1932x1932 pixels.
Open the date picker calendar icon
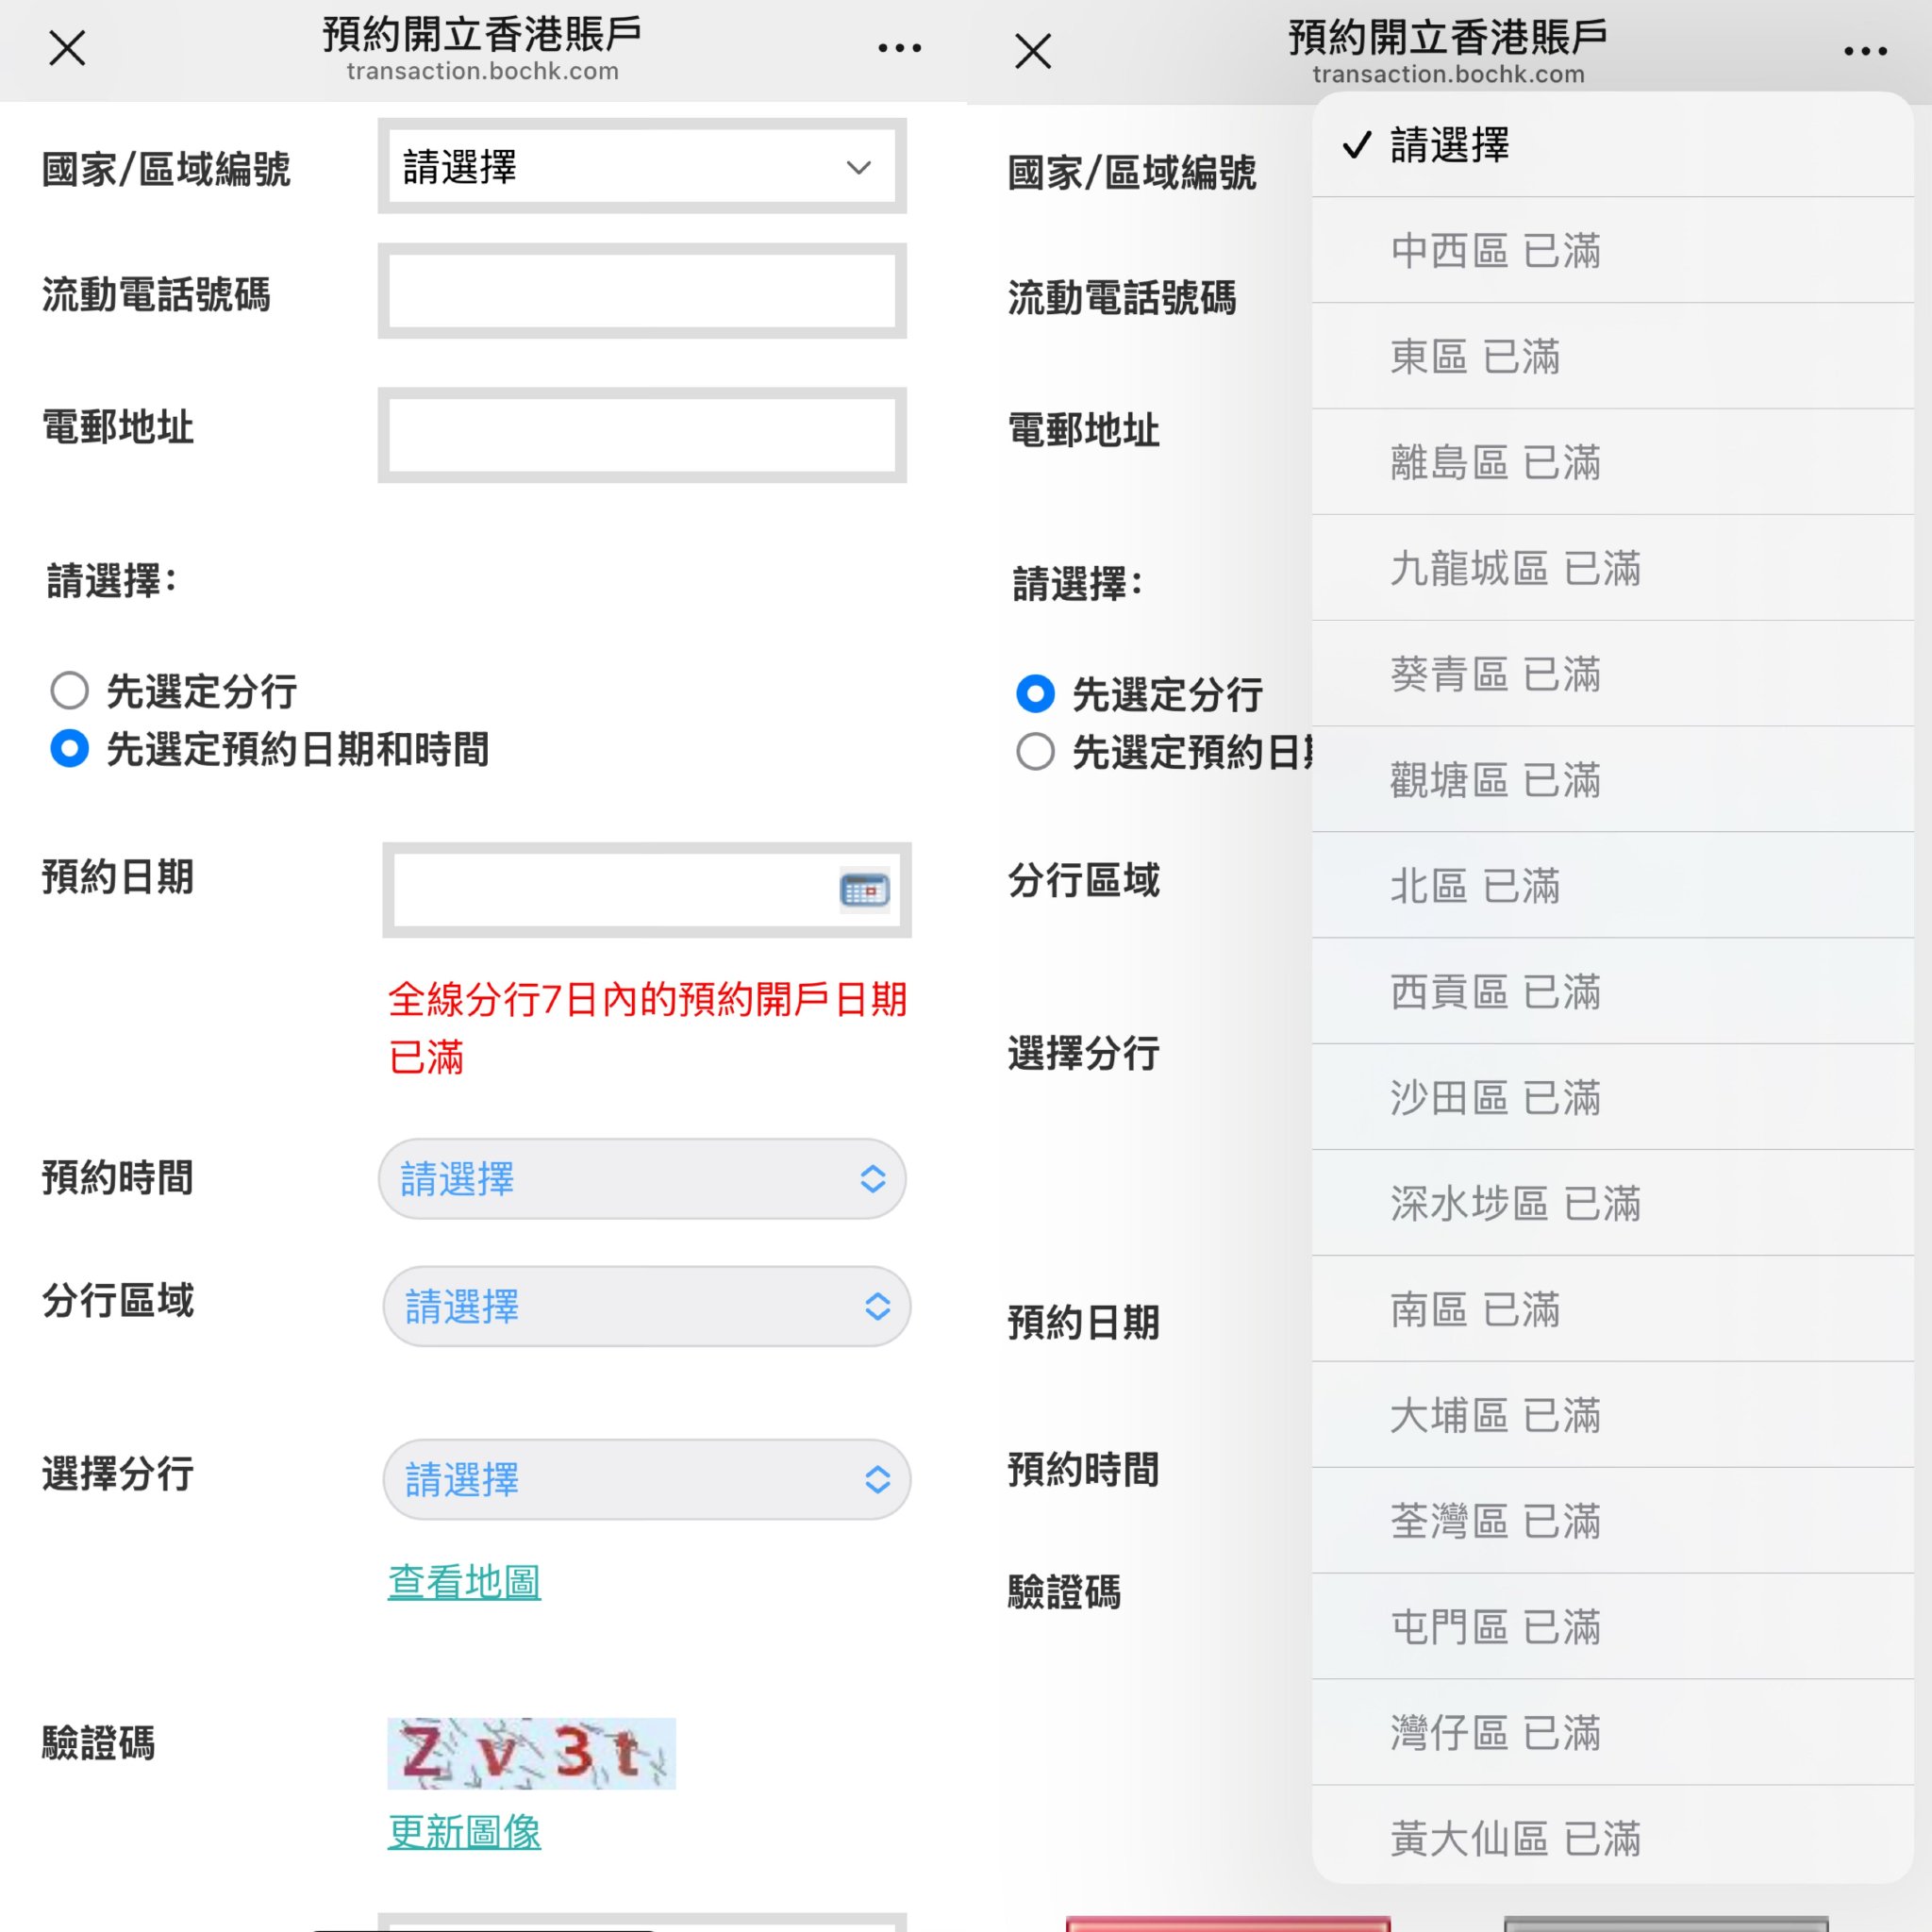(x=866, y=891)
